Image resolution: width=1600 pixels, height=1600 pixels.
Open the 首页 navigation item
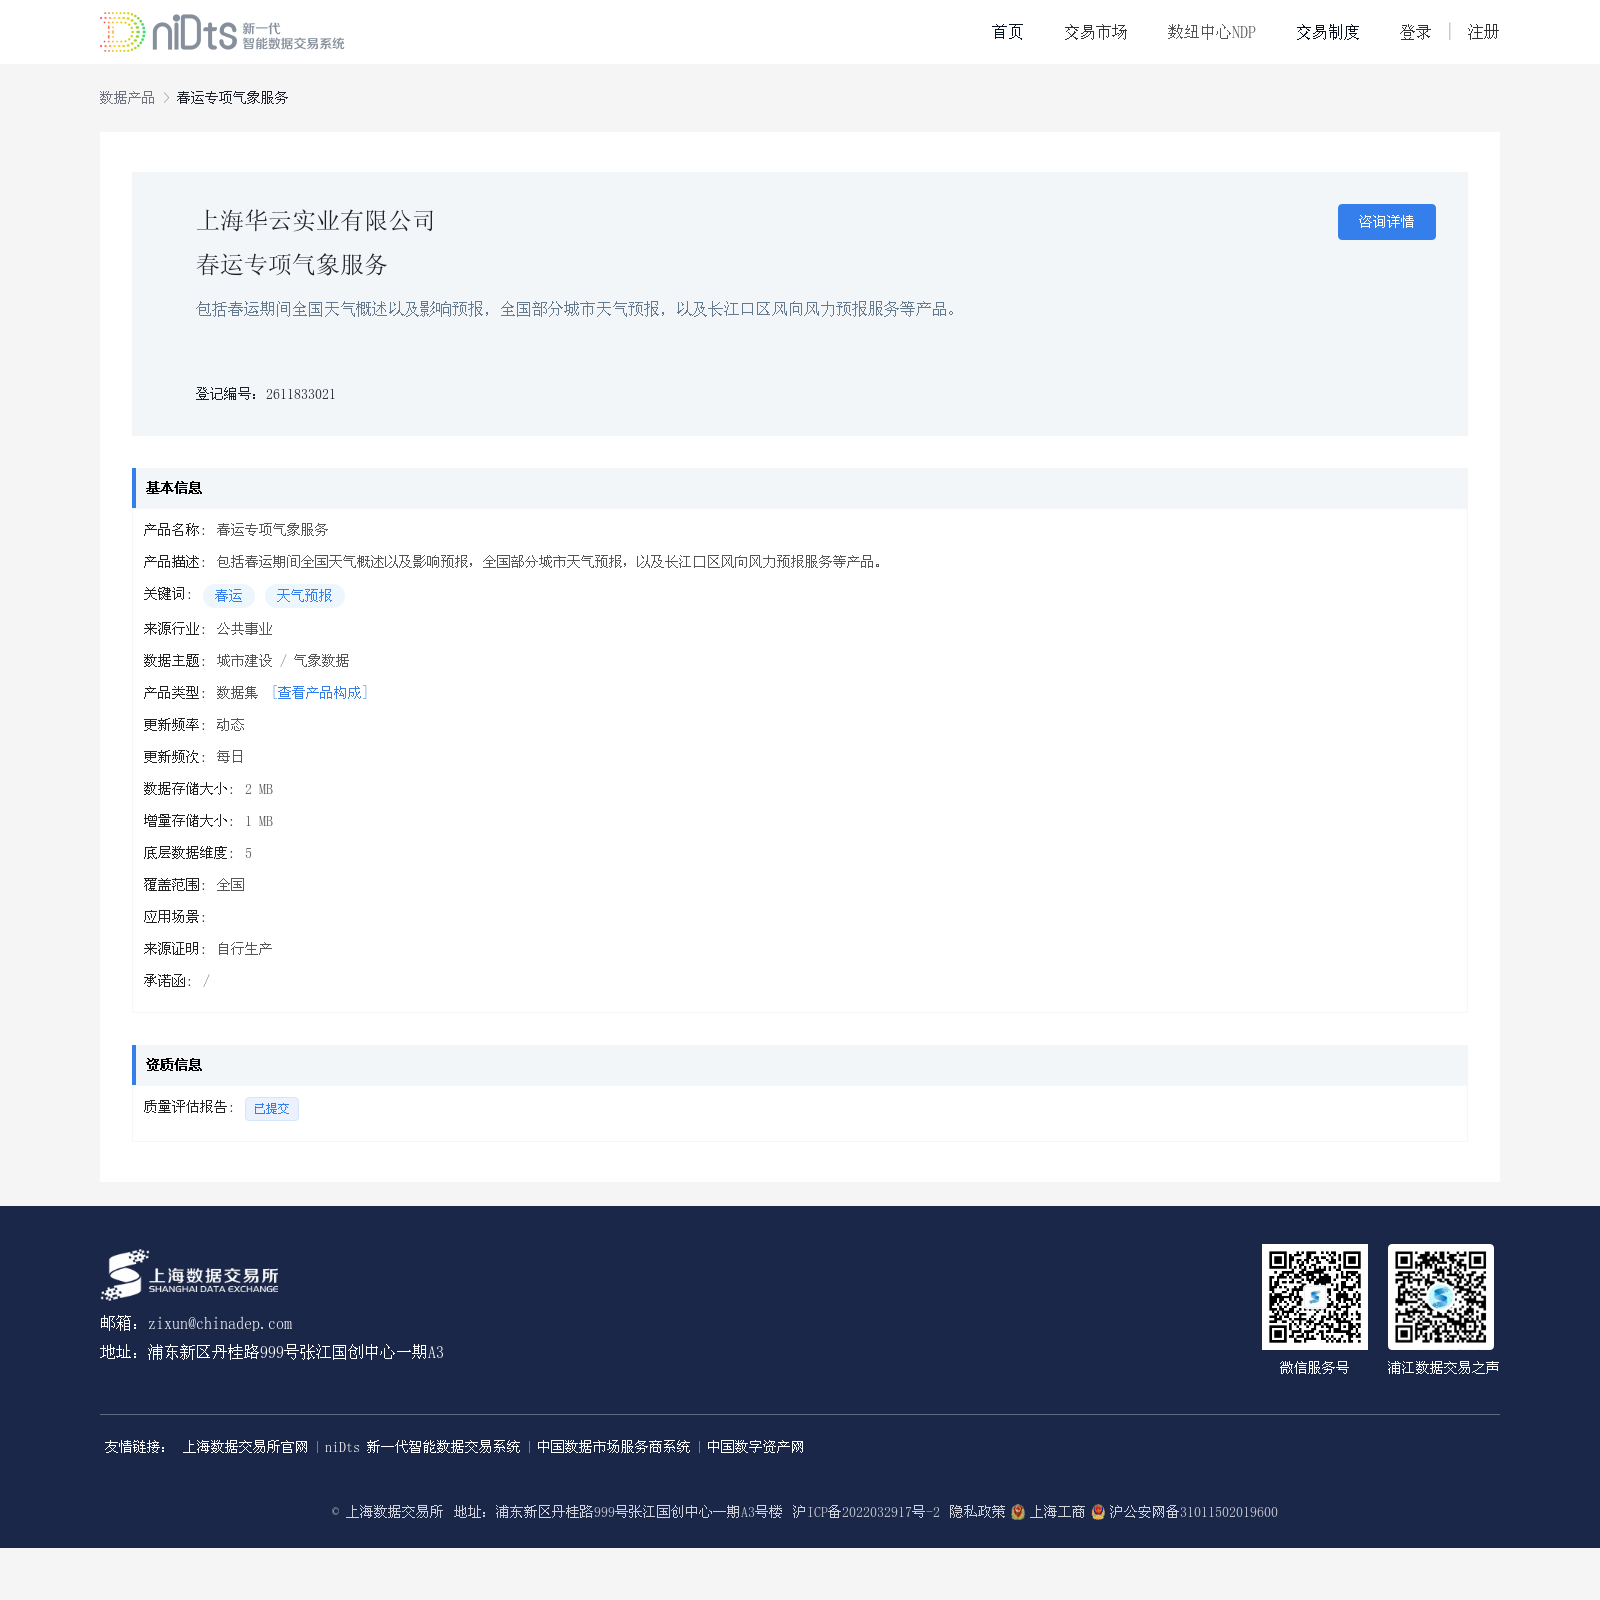coord(1007,32)
